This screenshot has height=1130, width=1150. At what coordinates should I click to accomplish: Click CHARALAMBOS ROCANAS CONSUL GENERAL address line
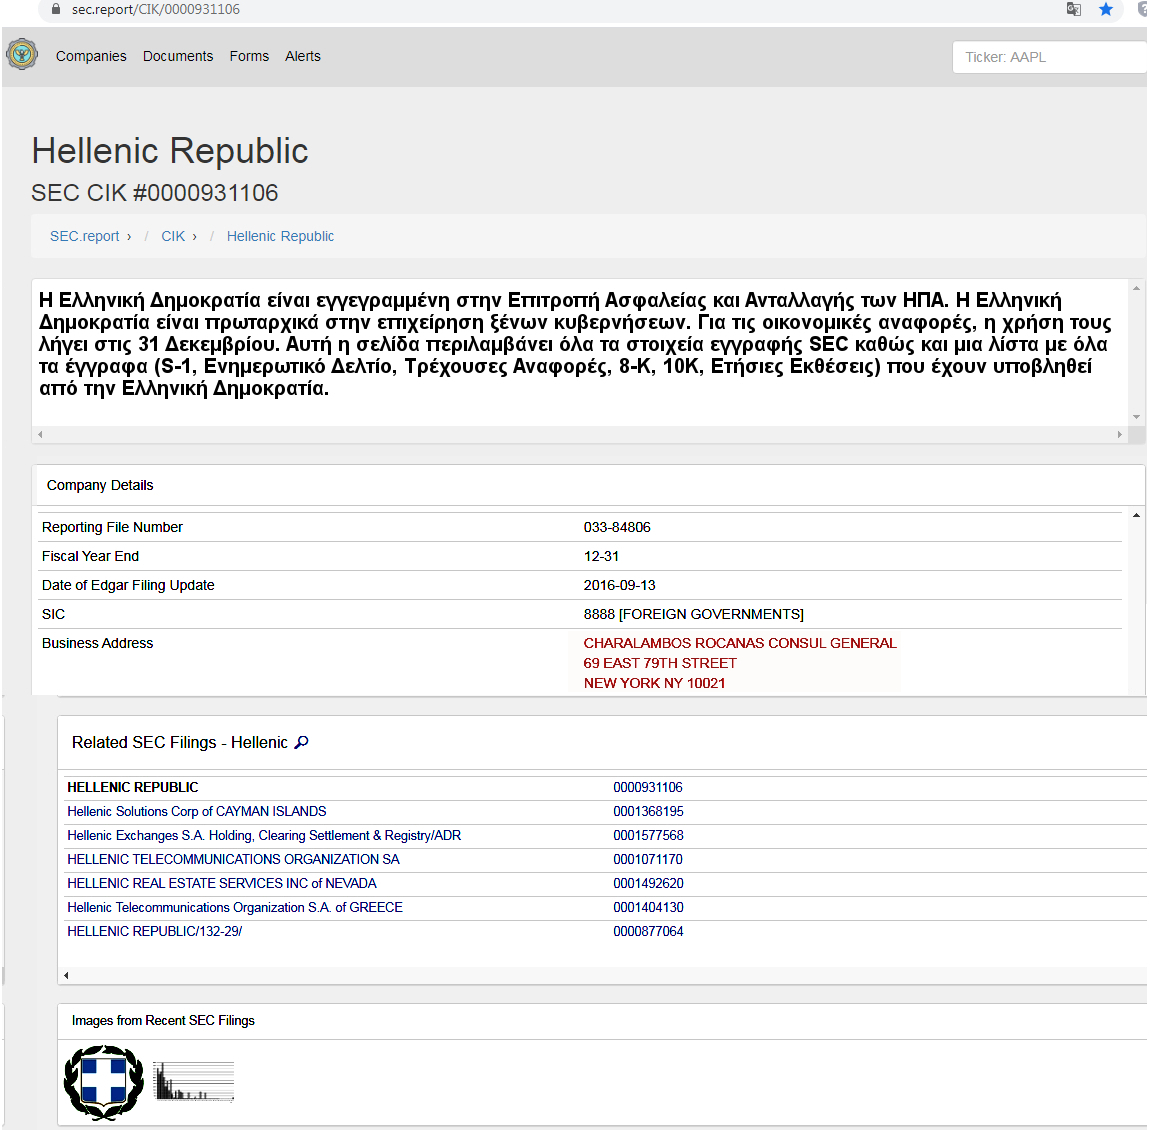click(x=740, y=643)
